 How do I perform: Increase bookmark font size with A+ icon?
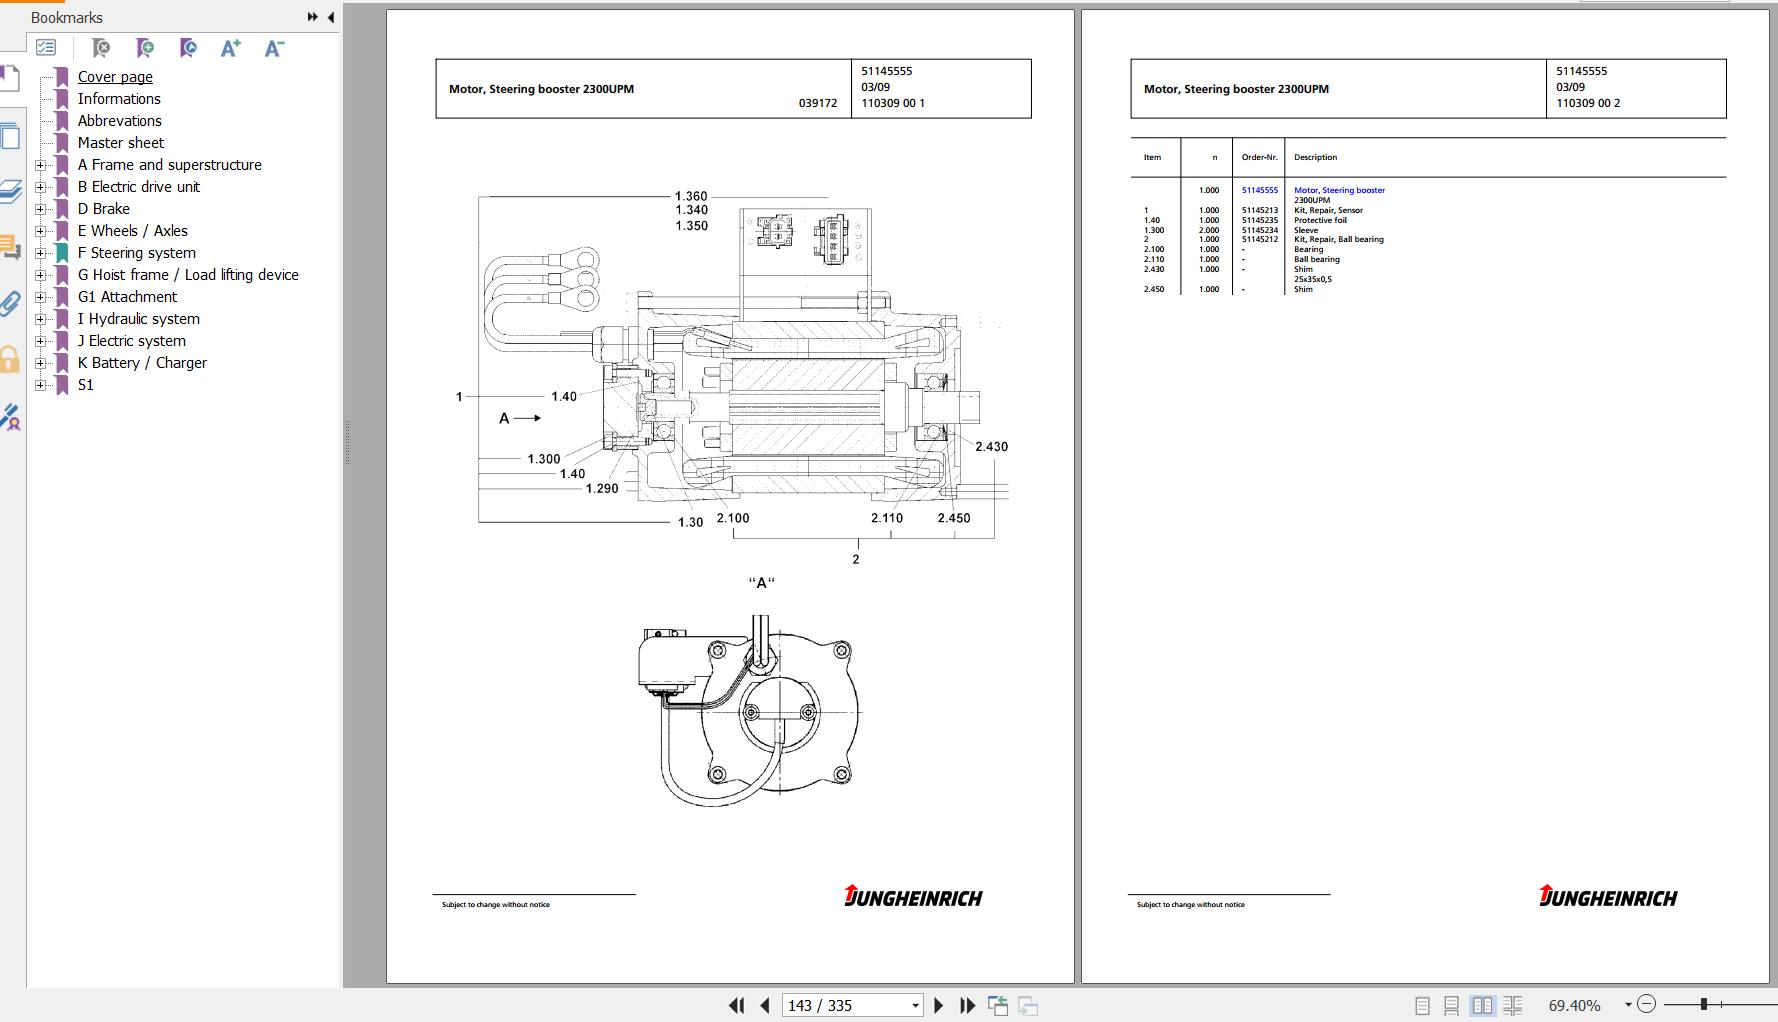[x=230, y=48]
